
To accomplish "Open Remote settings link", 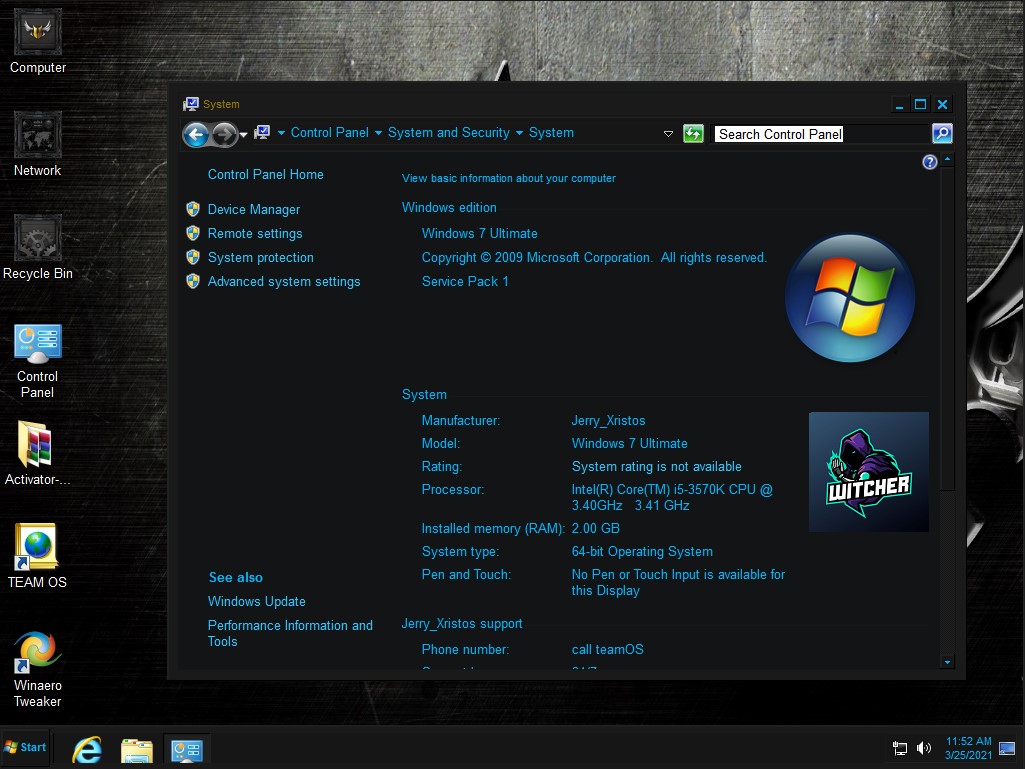I will click(x=255, y=233).
